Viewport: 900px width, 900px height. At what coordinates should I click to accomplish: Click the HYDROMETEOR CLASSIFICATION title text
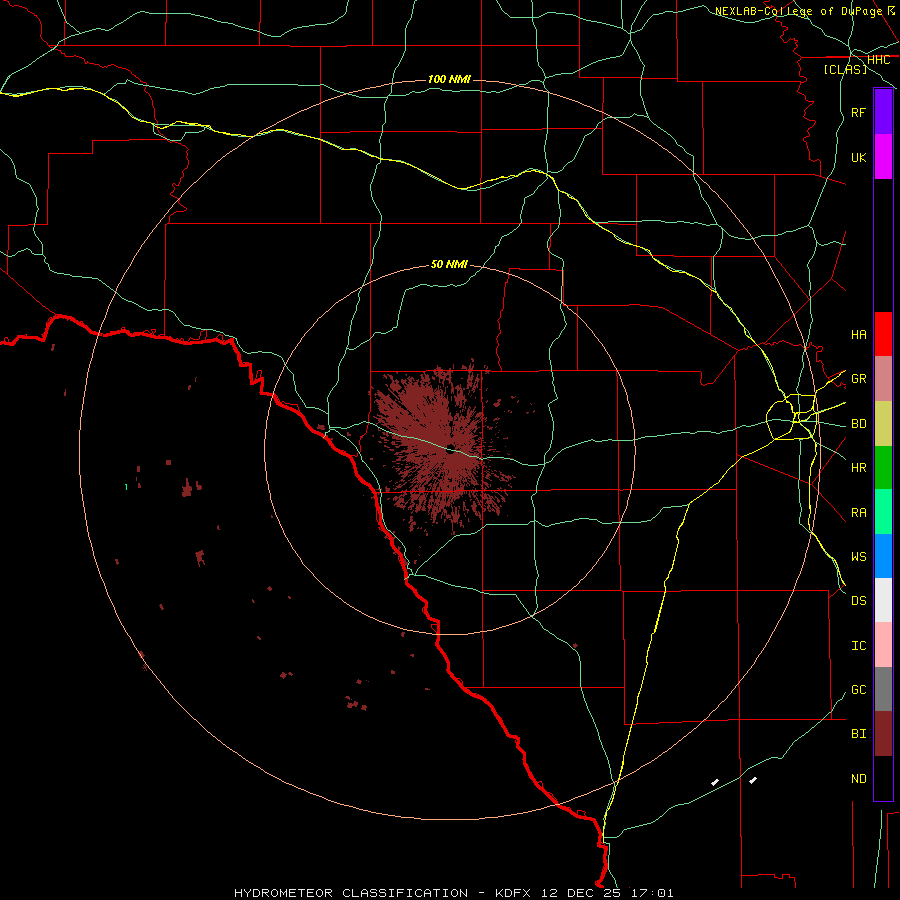(351, 893)
